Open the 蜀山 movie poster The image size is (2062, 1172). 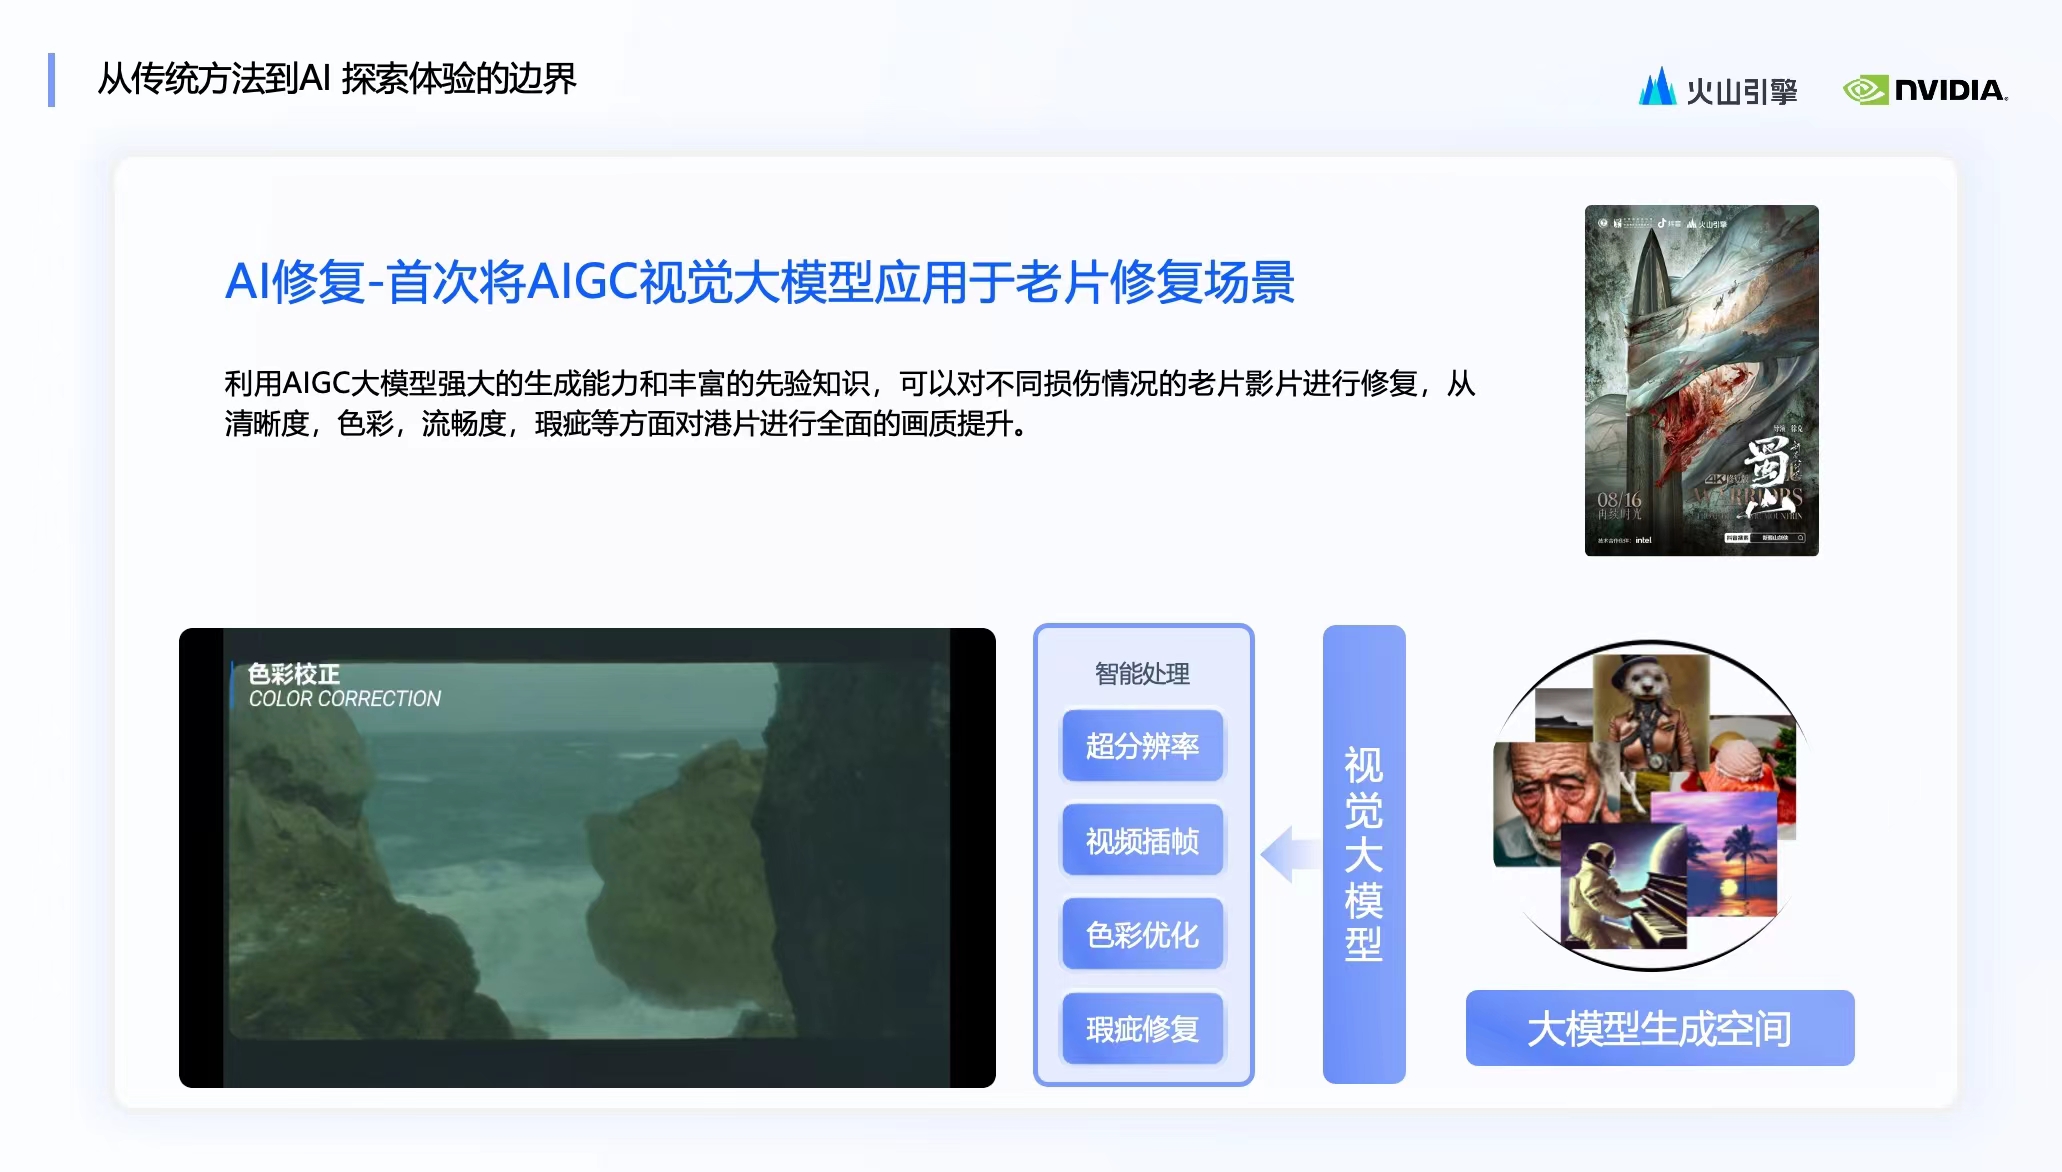click(1701, 380)
